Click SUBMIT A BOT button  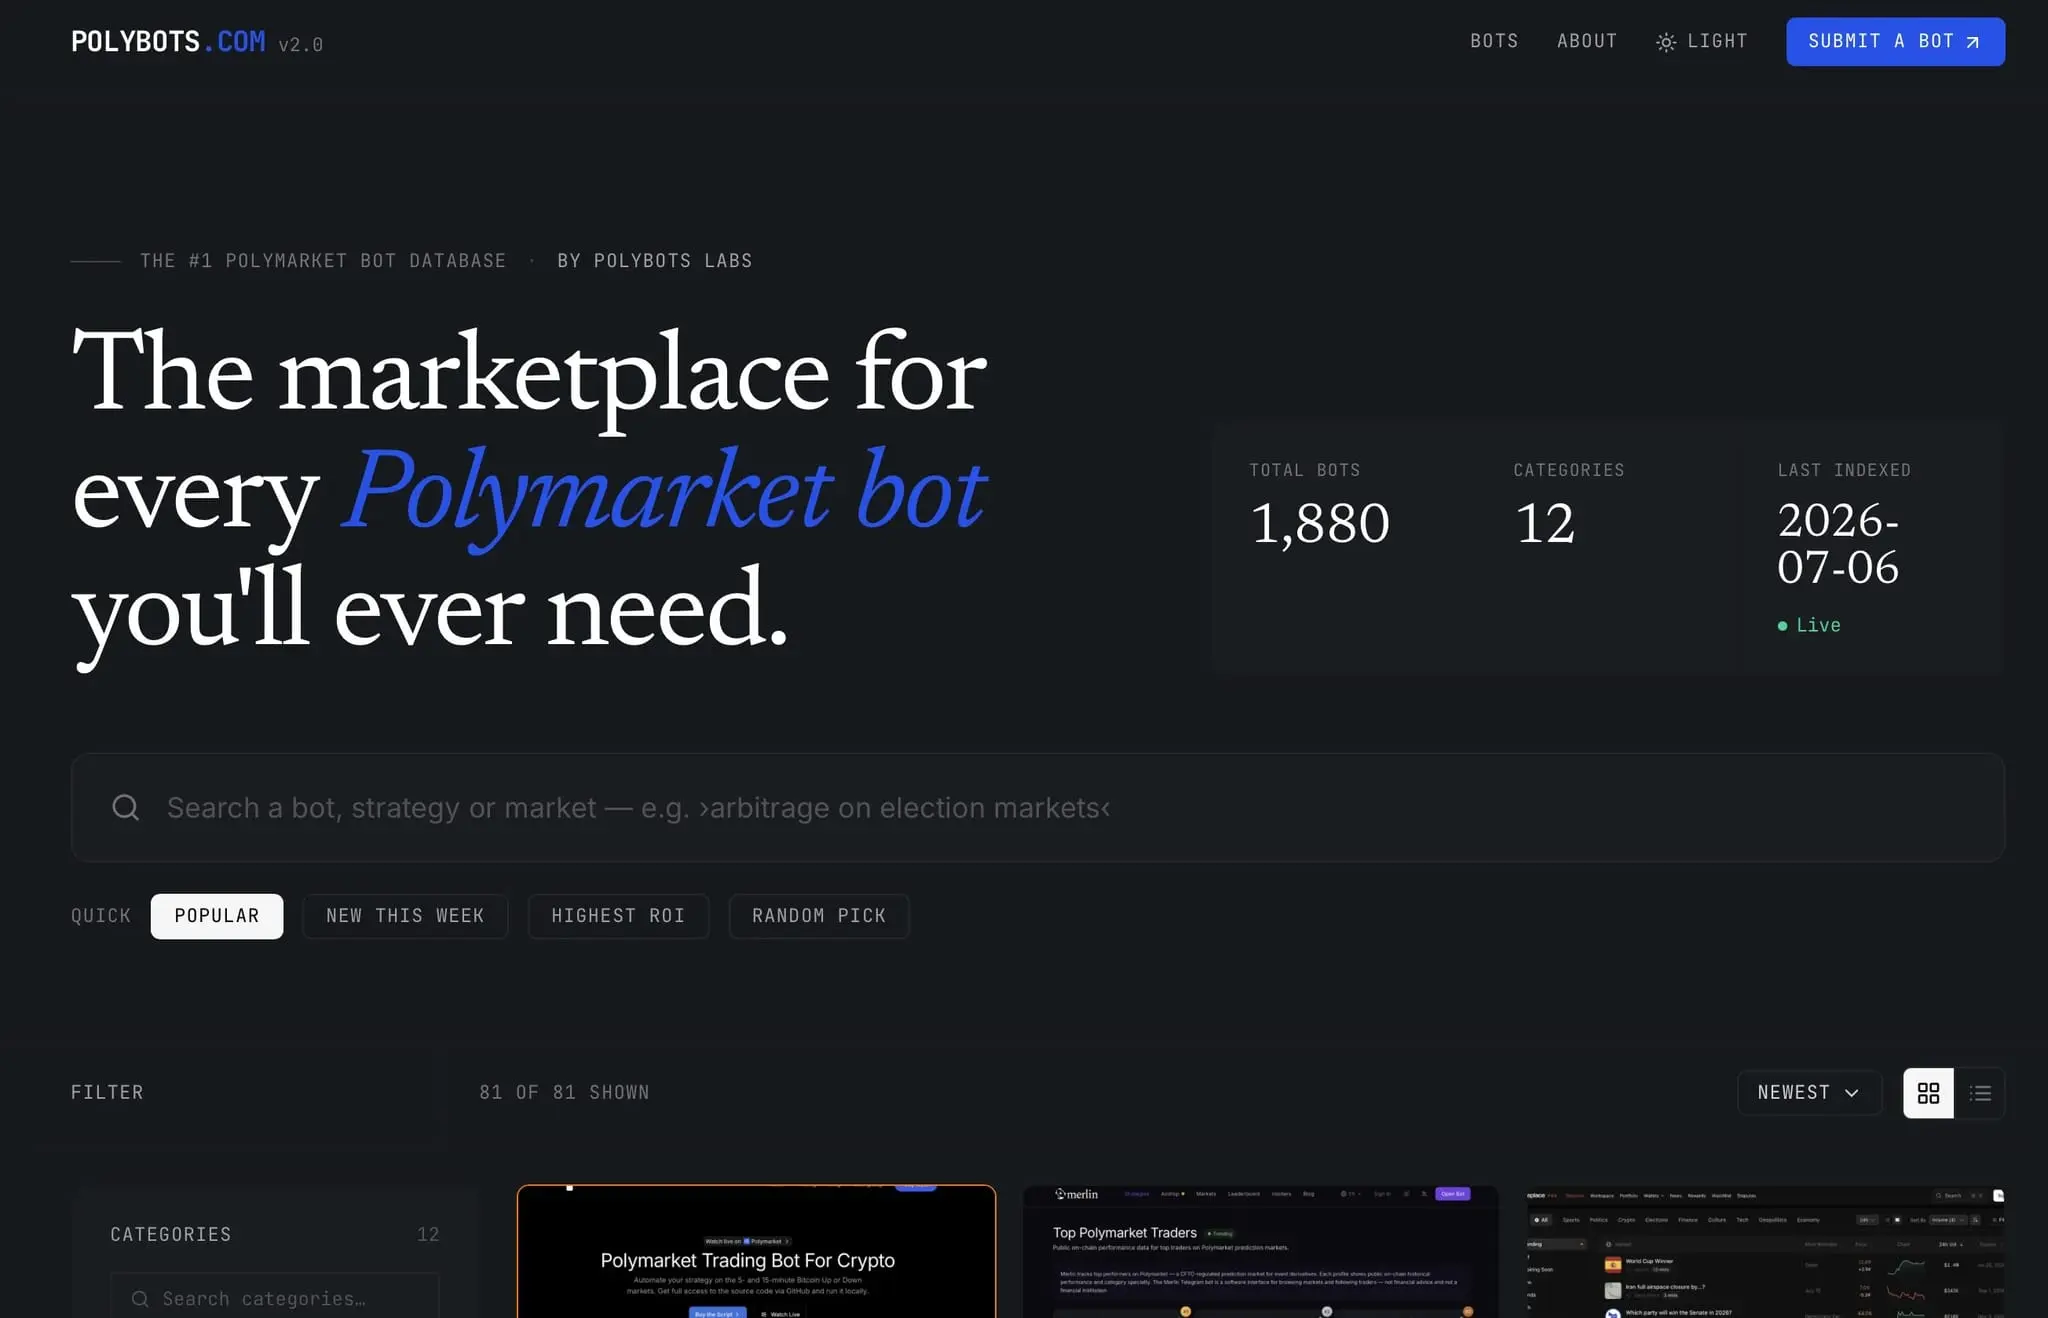(1895, 41)
